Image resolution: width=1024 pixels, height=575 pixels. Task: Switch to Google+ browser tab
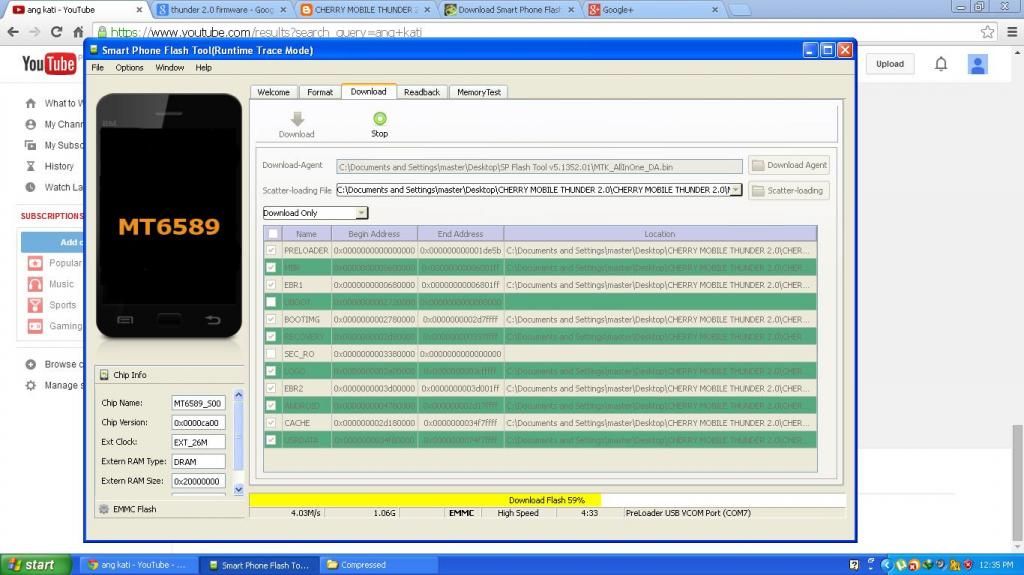[653, 10]
